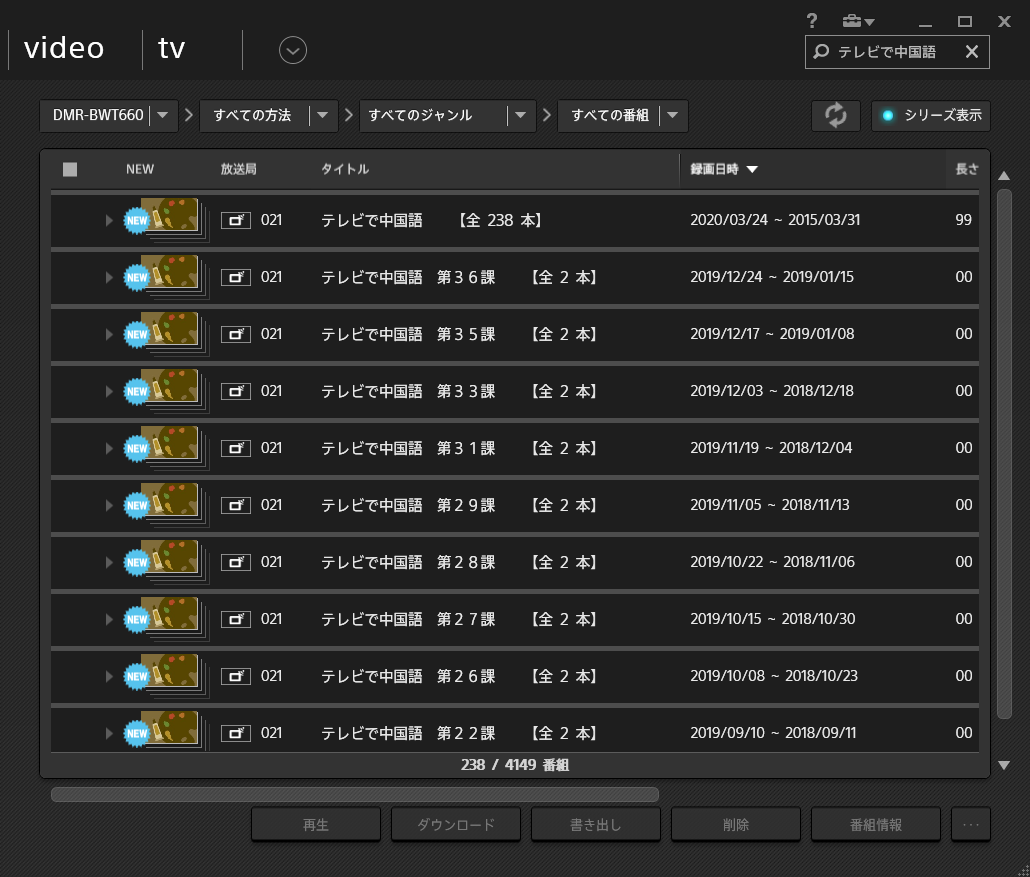Click the refresh list icon button
Image resolution: width=1030 pixels, height=877 pixels.
pos(835,116)
